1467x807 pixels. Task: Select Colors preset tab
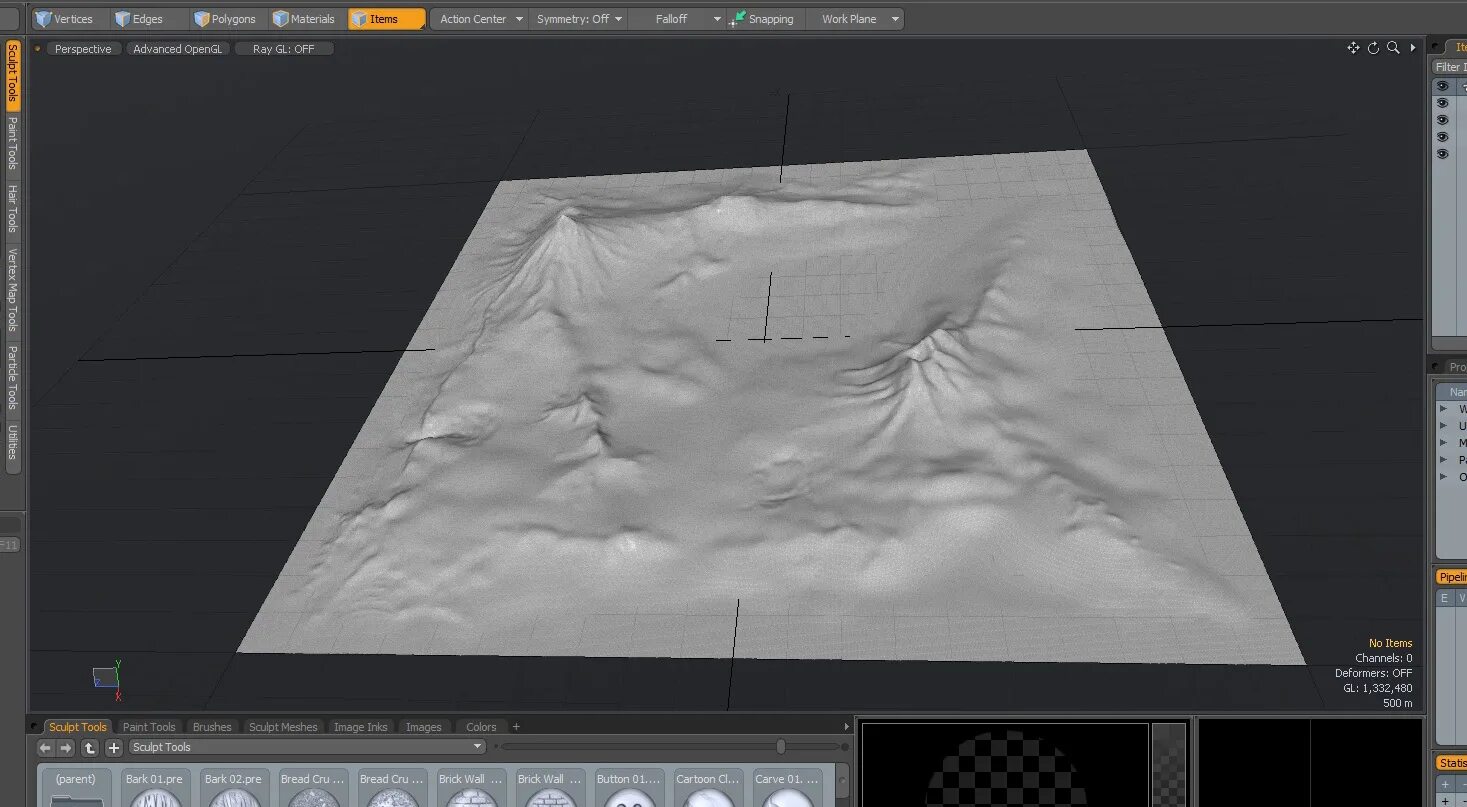481,727
